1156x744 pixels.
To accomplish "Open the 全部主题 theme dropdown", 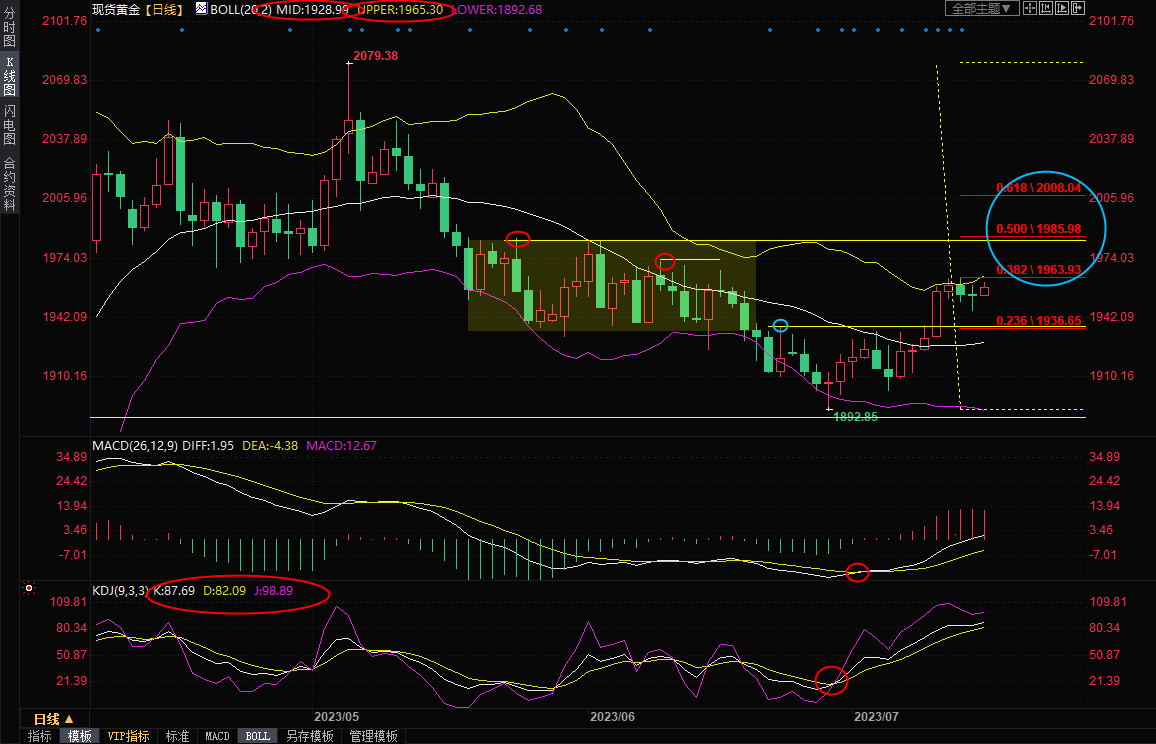I will click(982, 8).
